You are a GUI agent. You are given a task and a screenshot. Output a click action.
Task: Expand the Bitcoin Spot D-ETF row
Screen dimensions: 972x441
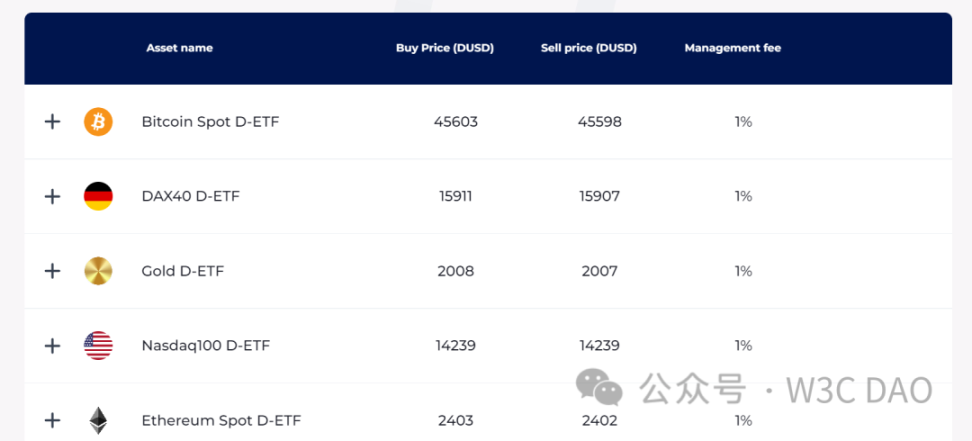[53, 122]
